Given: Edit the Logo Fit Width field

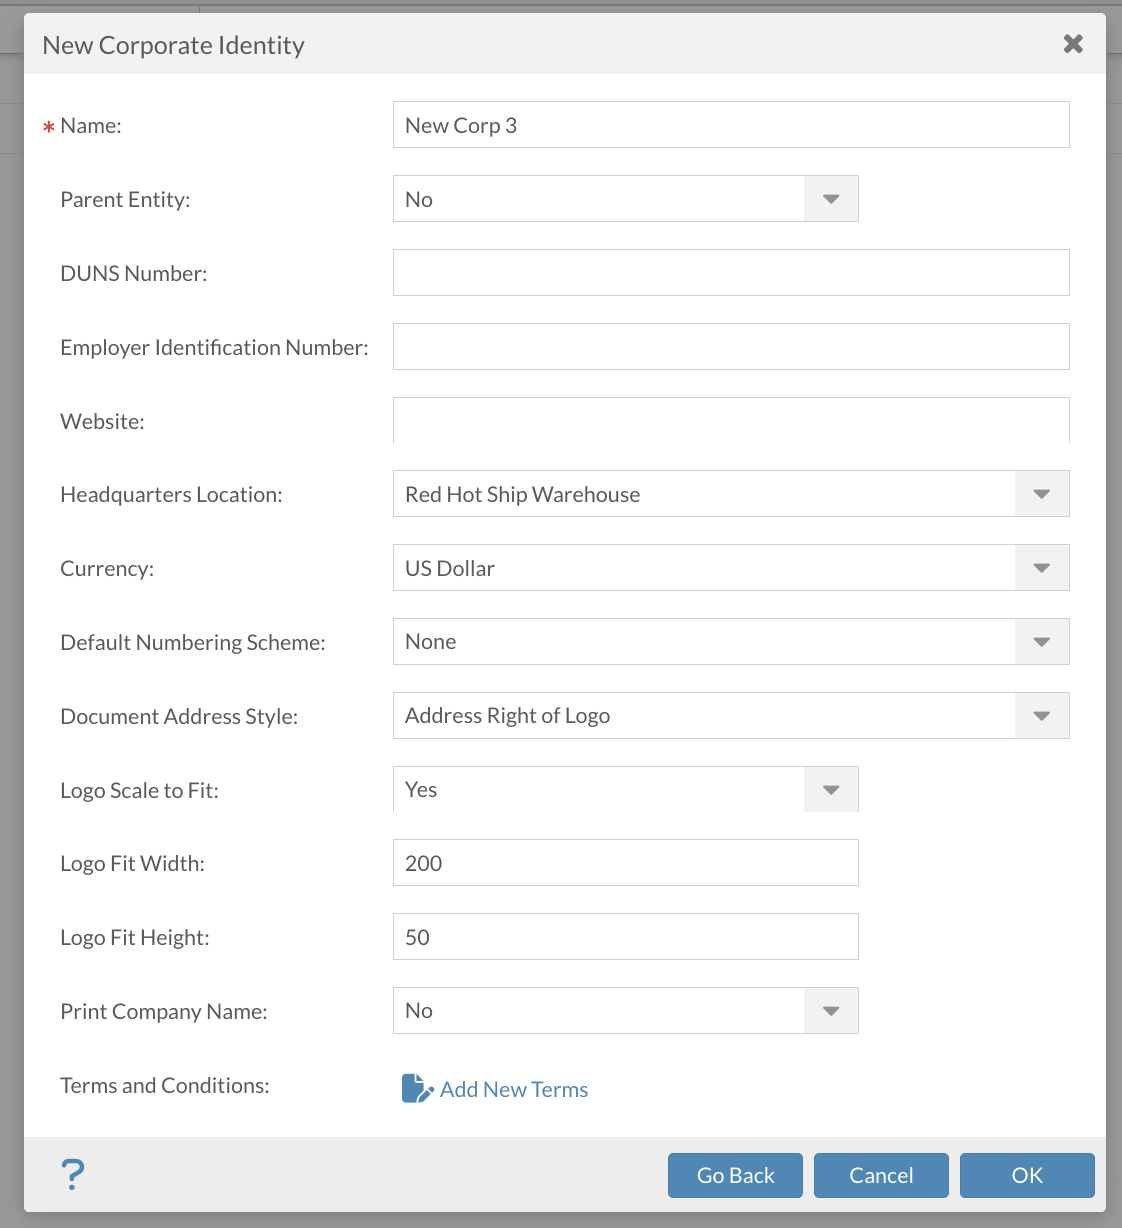Looking at the screenshot, I should tap(625, 863).
